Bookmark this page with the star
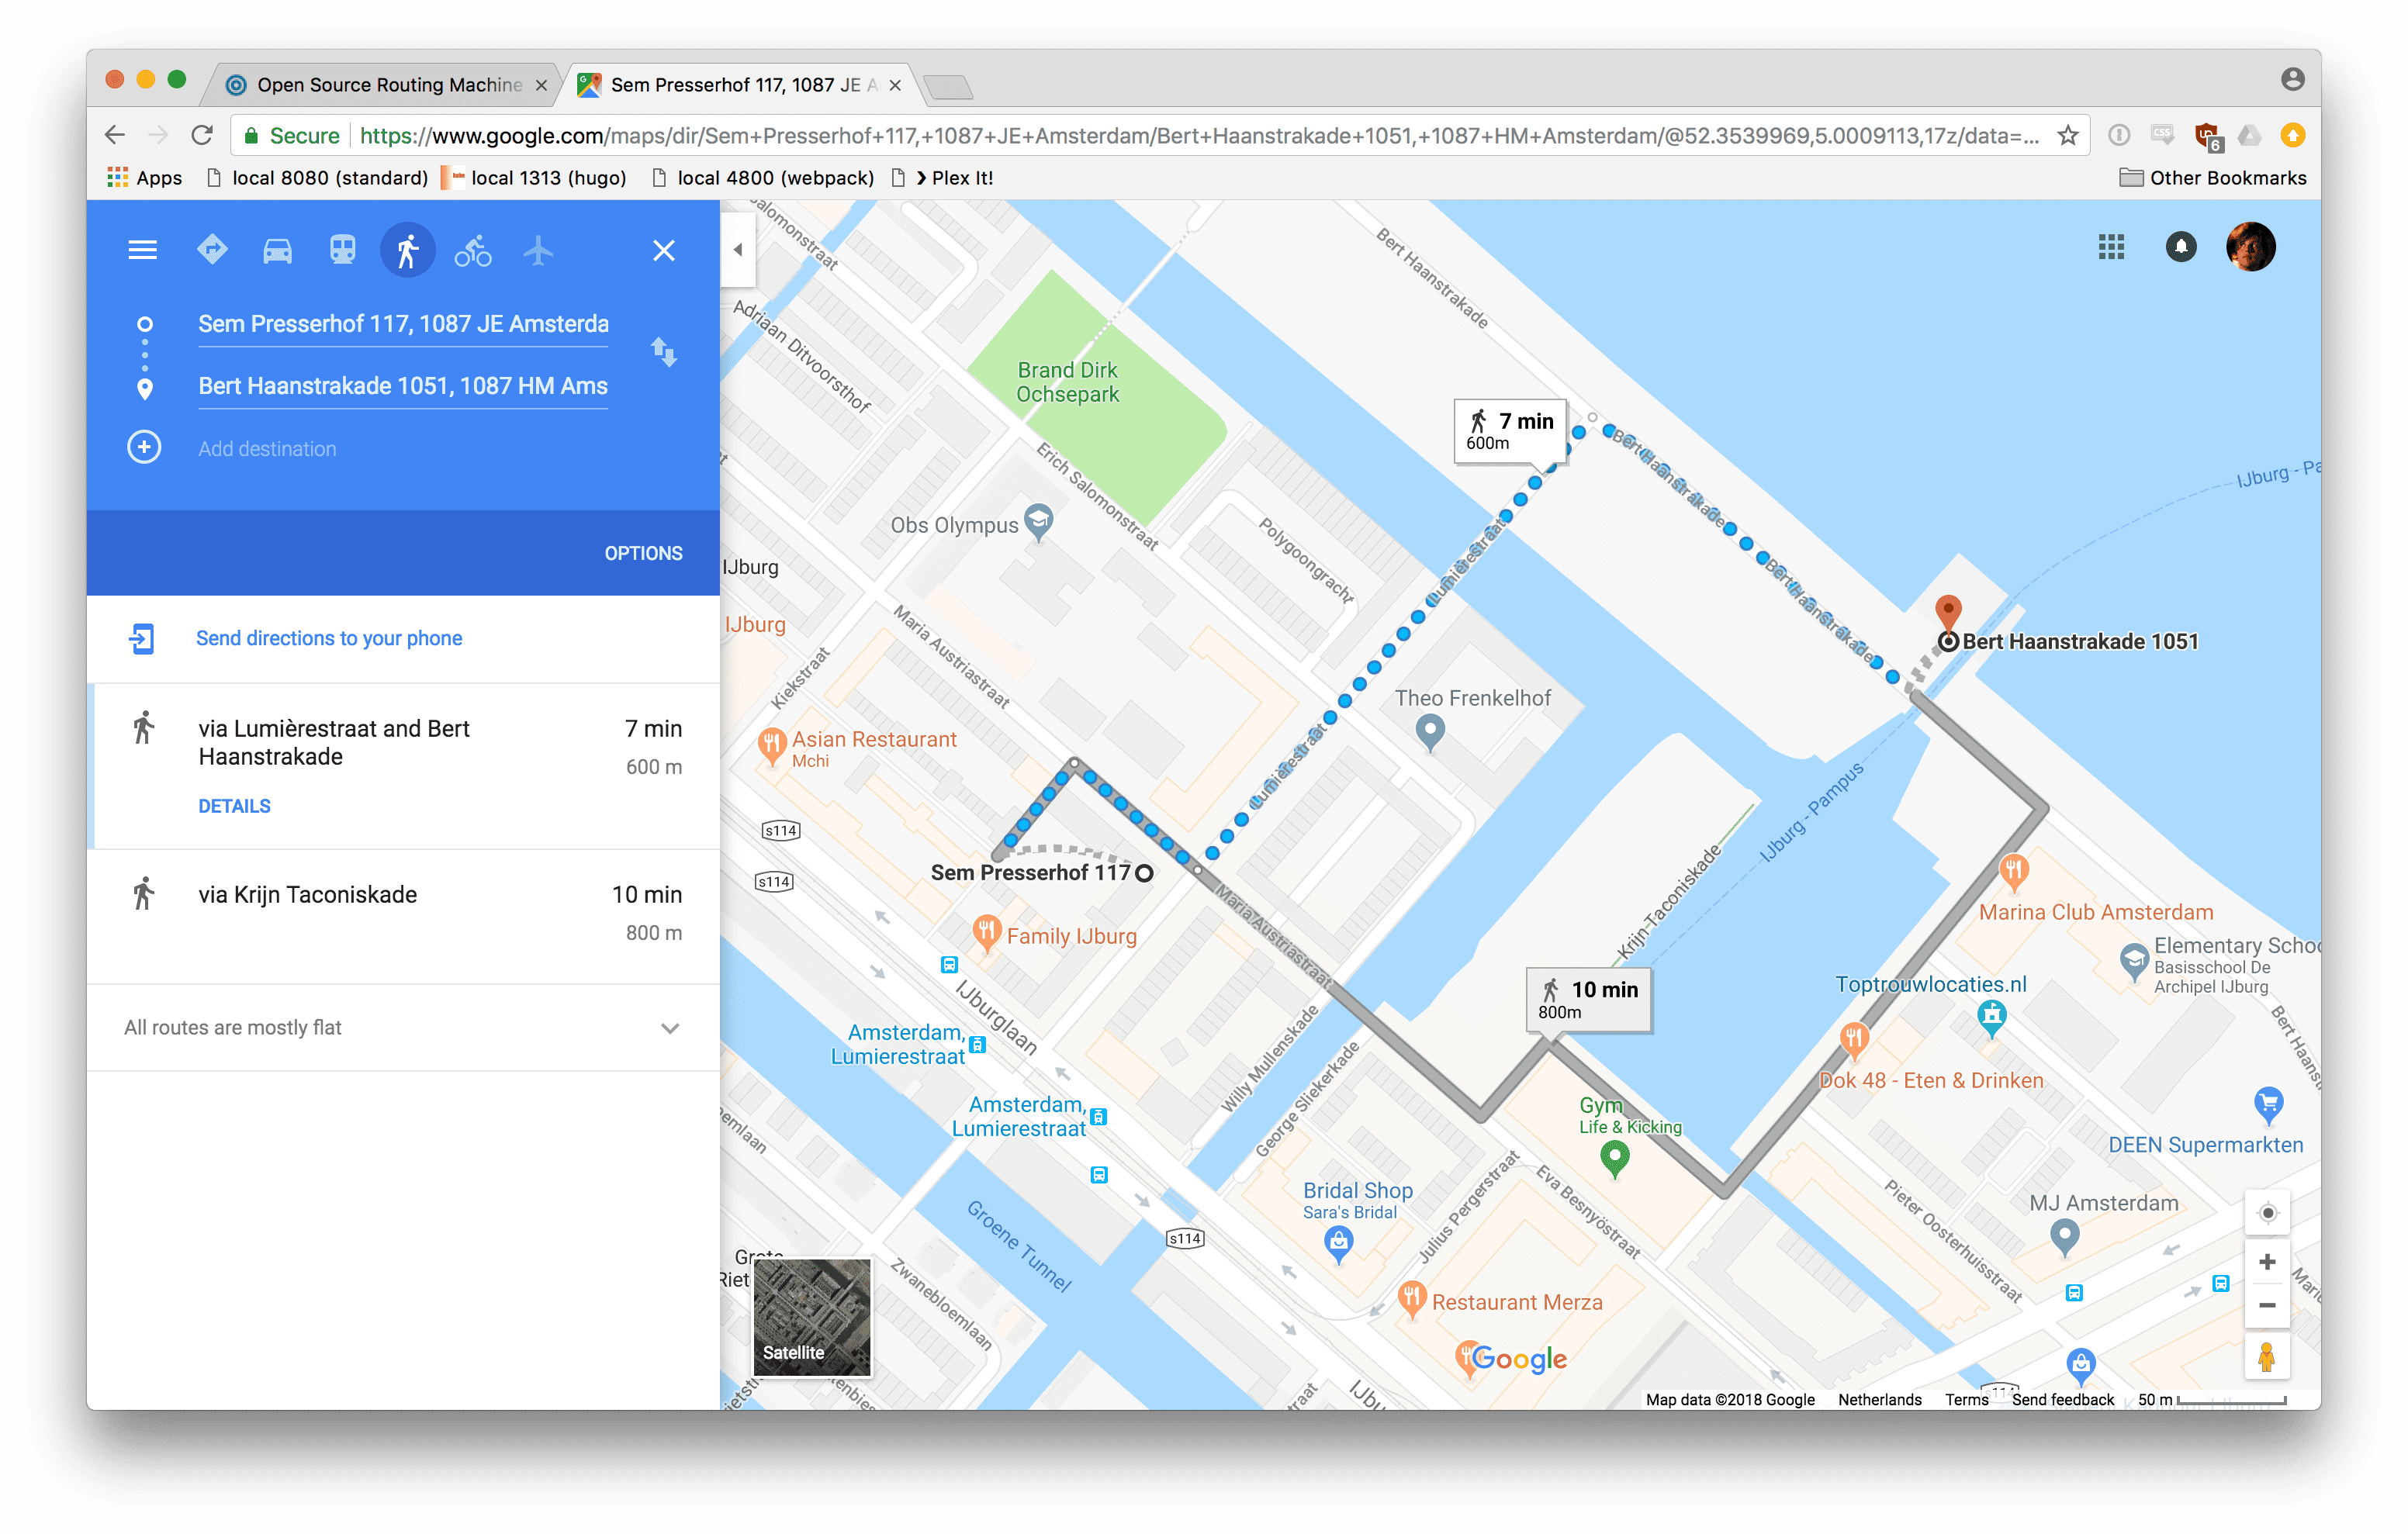 point(2068,135)
